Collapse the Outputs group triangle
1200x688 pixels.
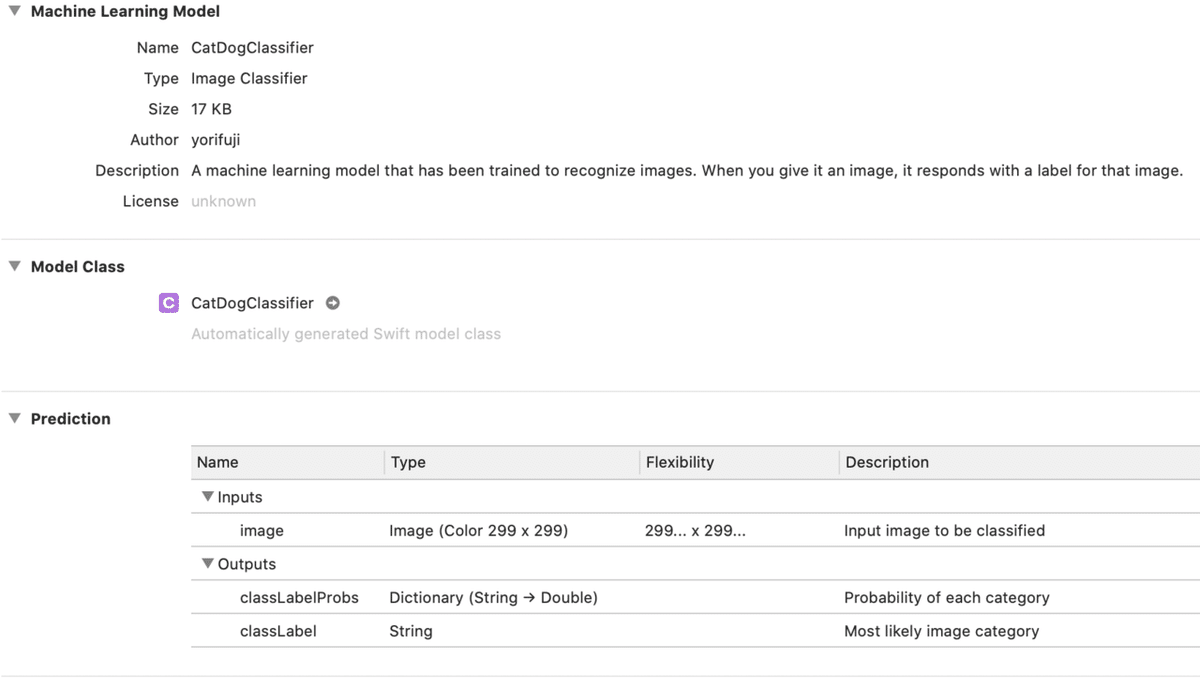[207, 564]
